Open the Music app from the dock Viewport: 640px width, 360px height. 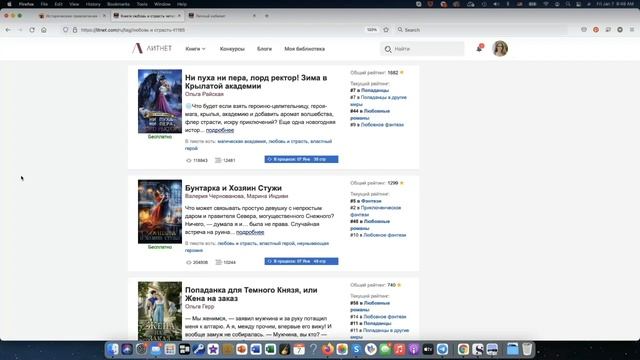tap(399, 349)
